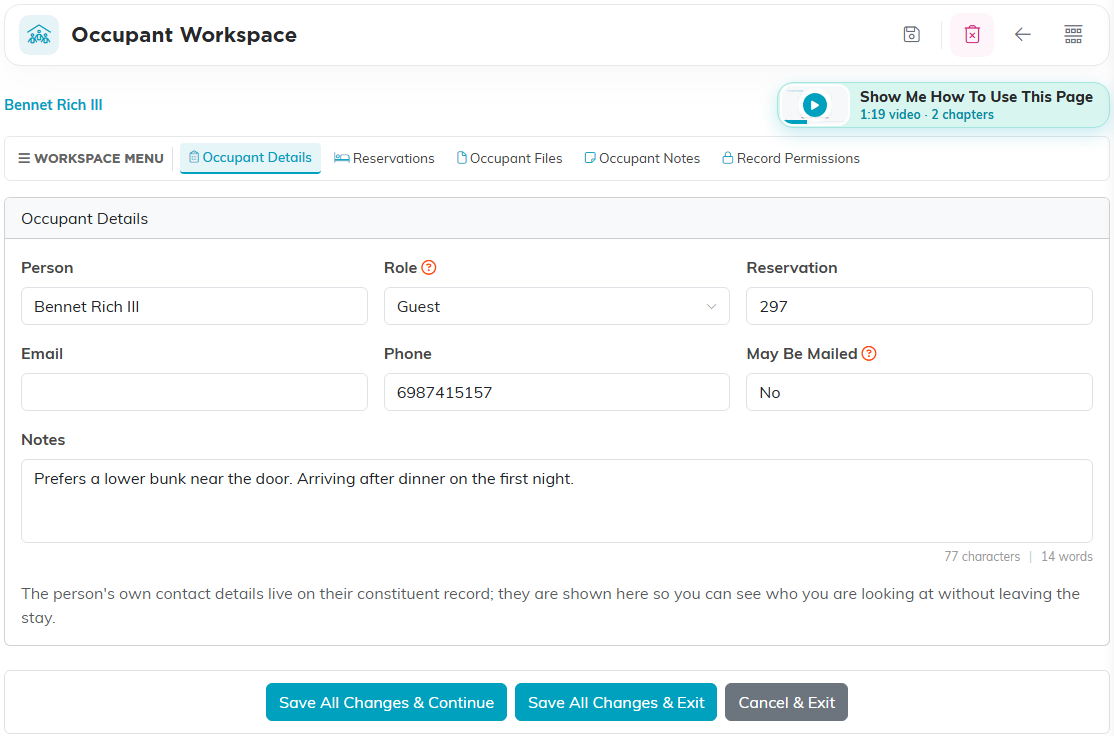
Task: Open the Role dropdown showing Guest
Action: click(x=556, y=306)
